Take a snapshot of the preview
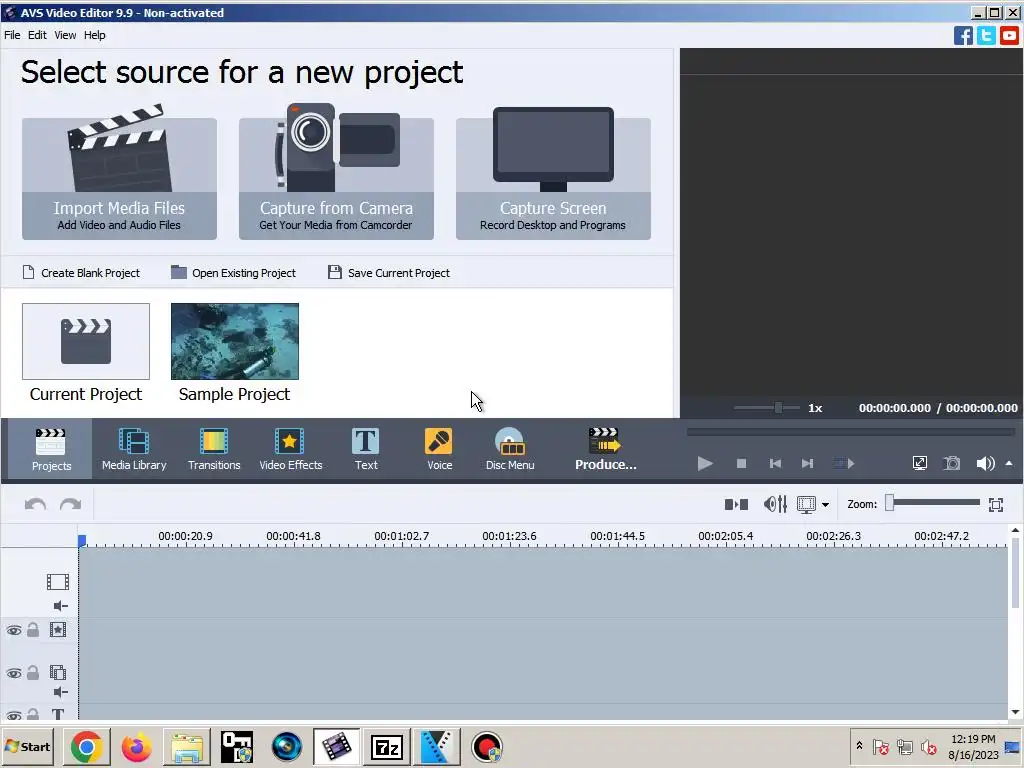Screen dimensions: 1024x768 pos(952,464)
